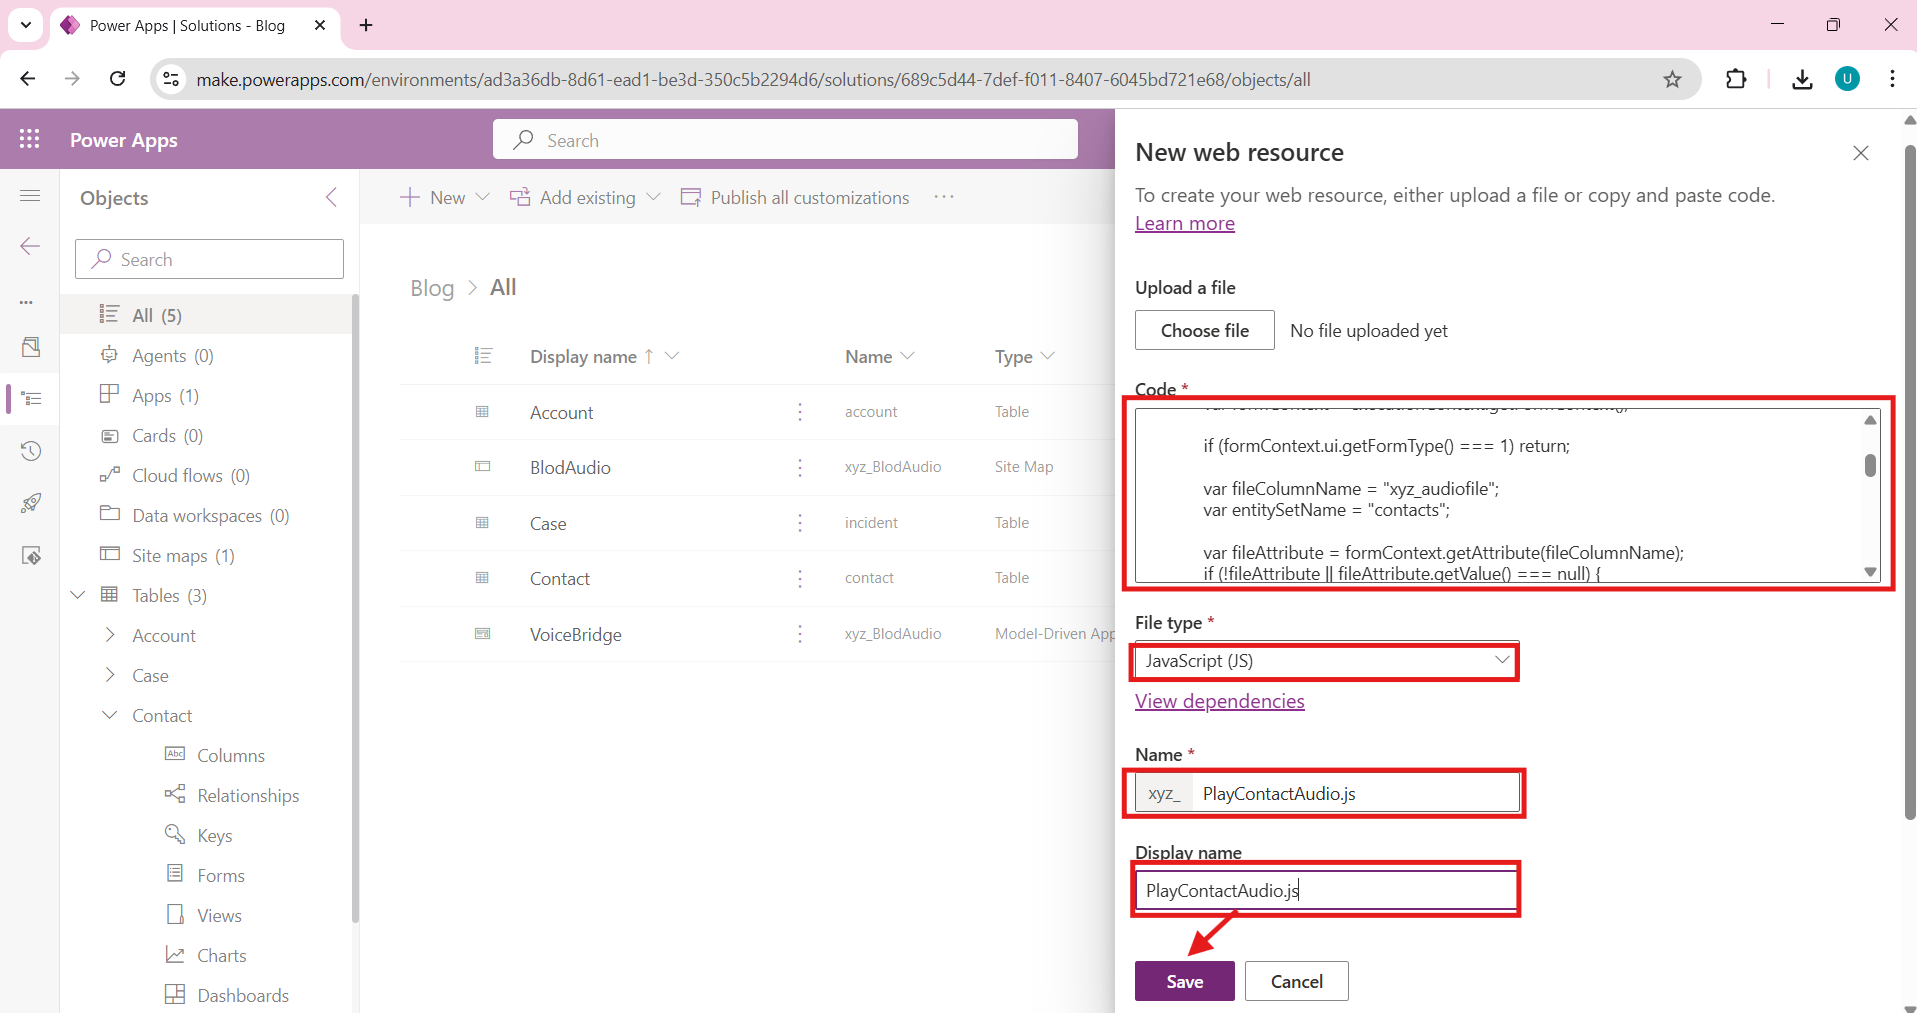Click the back arrow in left rail
This screenshot has width=1917, height=1013.
30,246
